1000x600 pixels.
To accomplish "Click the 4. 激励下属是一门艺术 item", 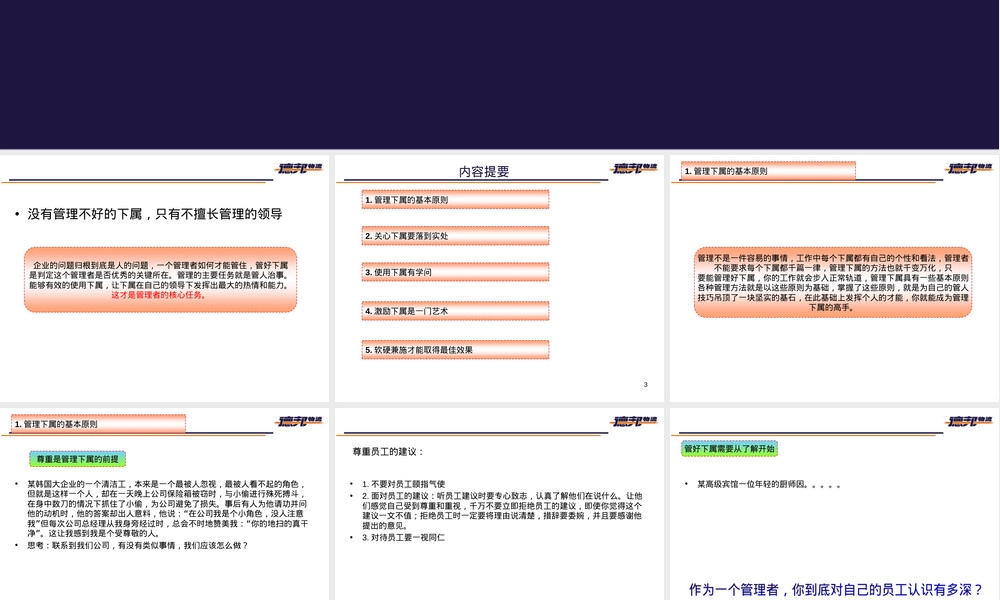I will (x=455, y=311).
